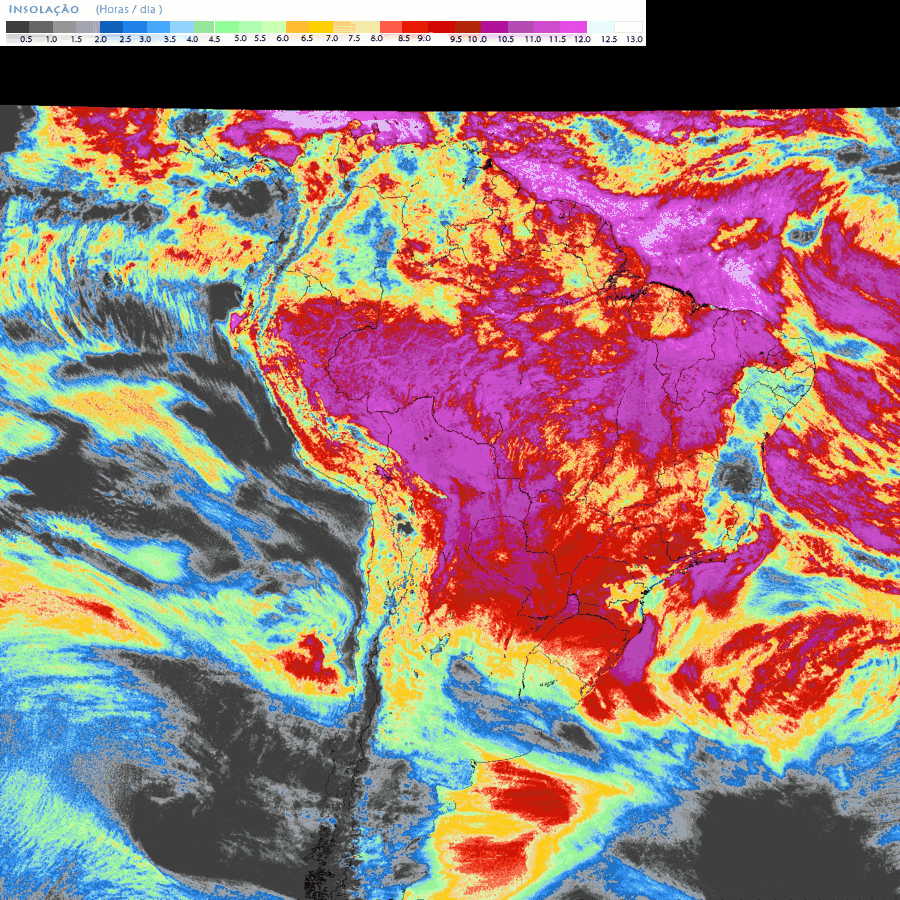The width and height of the screenshot is (900, 900).
Task: Choose the peach swatch between 7.0 and 7.5
Action: pos(343,27)
